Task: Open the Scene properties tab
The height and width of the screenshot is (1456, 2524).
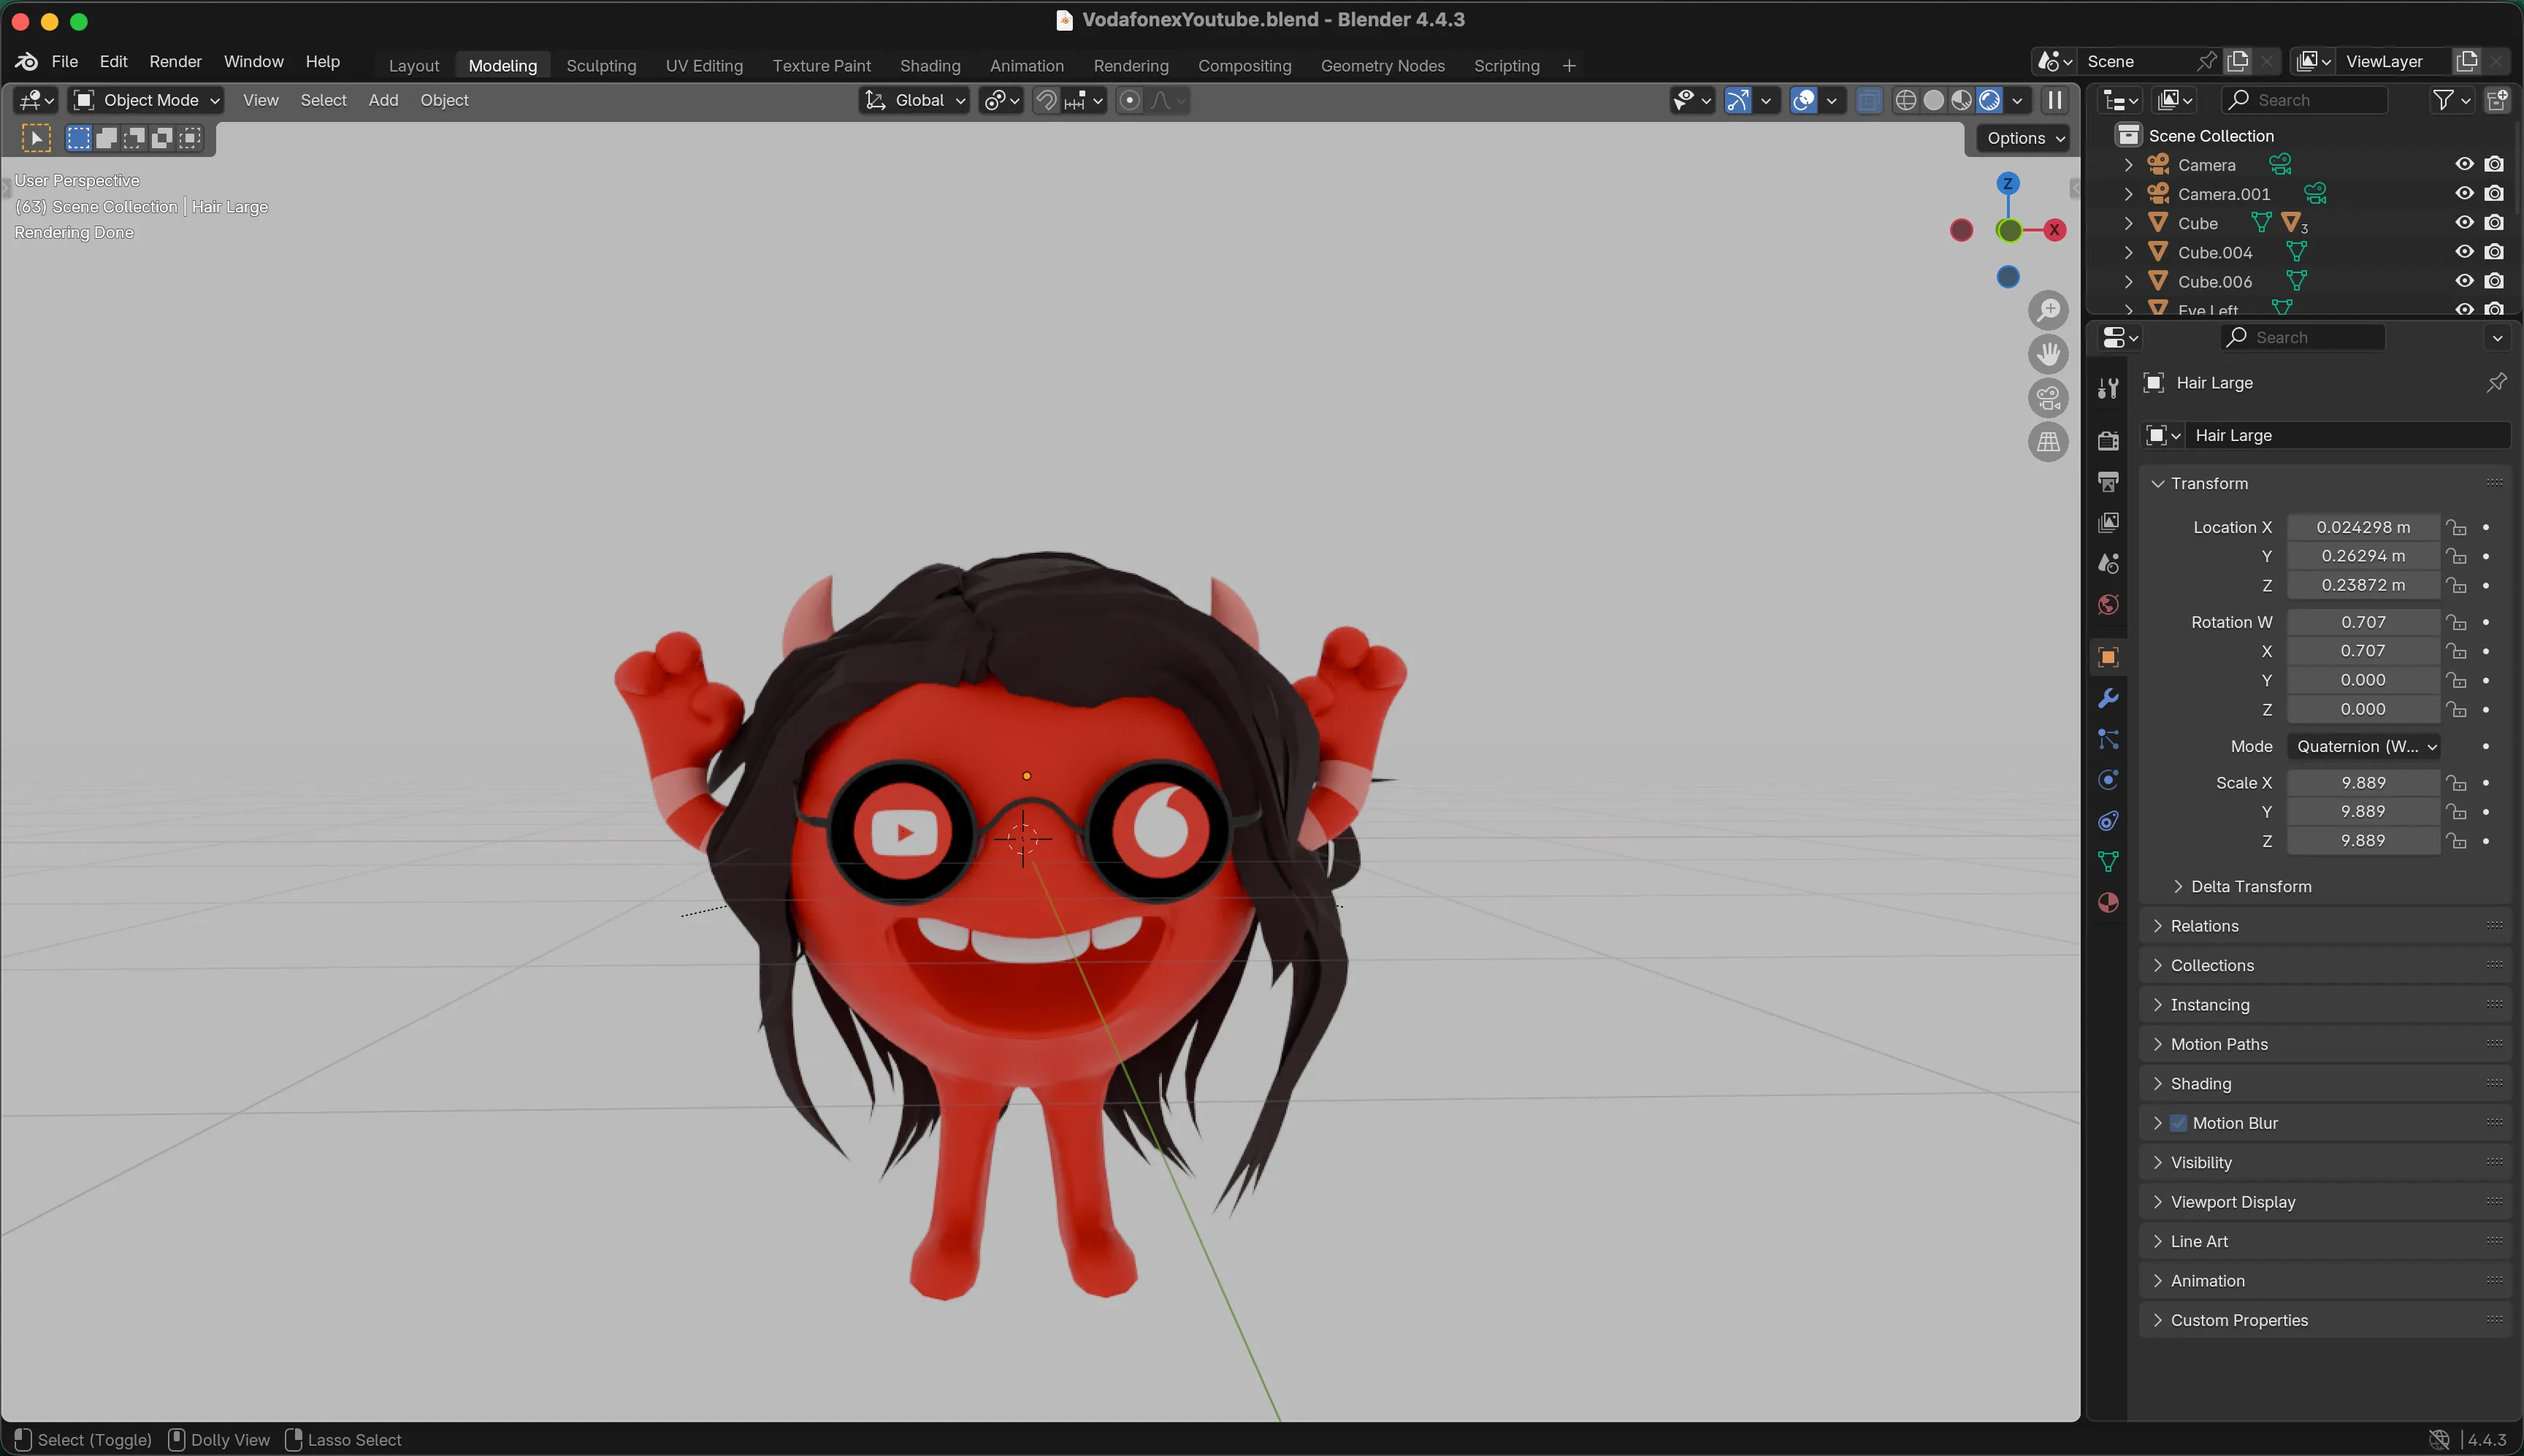Action: (2108, 564)
